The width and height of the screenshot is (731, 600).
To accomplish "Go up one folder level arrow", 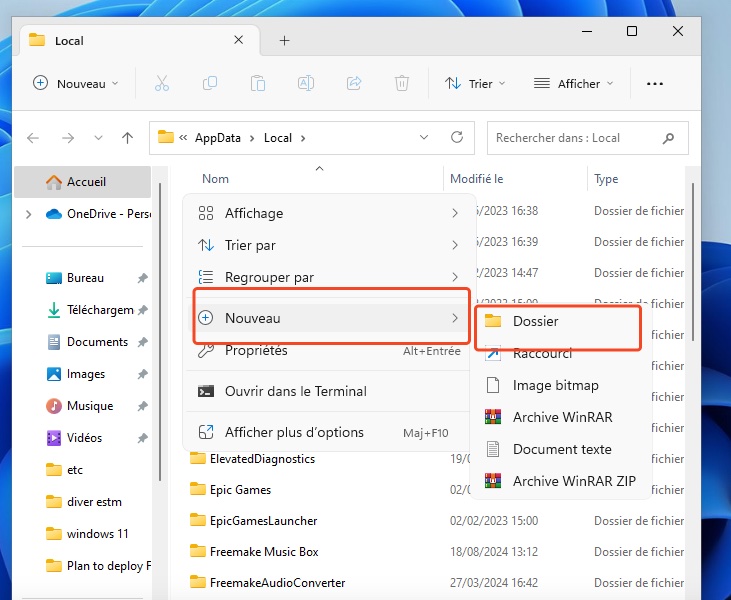I will pyautogui.click(x=127, y=138).
